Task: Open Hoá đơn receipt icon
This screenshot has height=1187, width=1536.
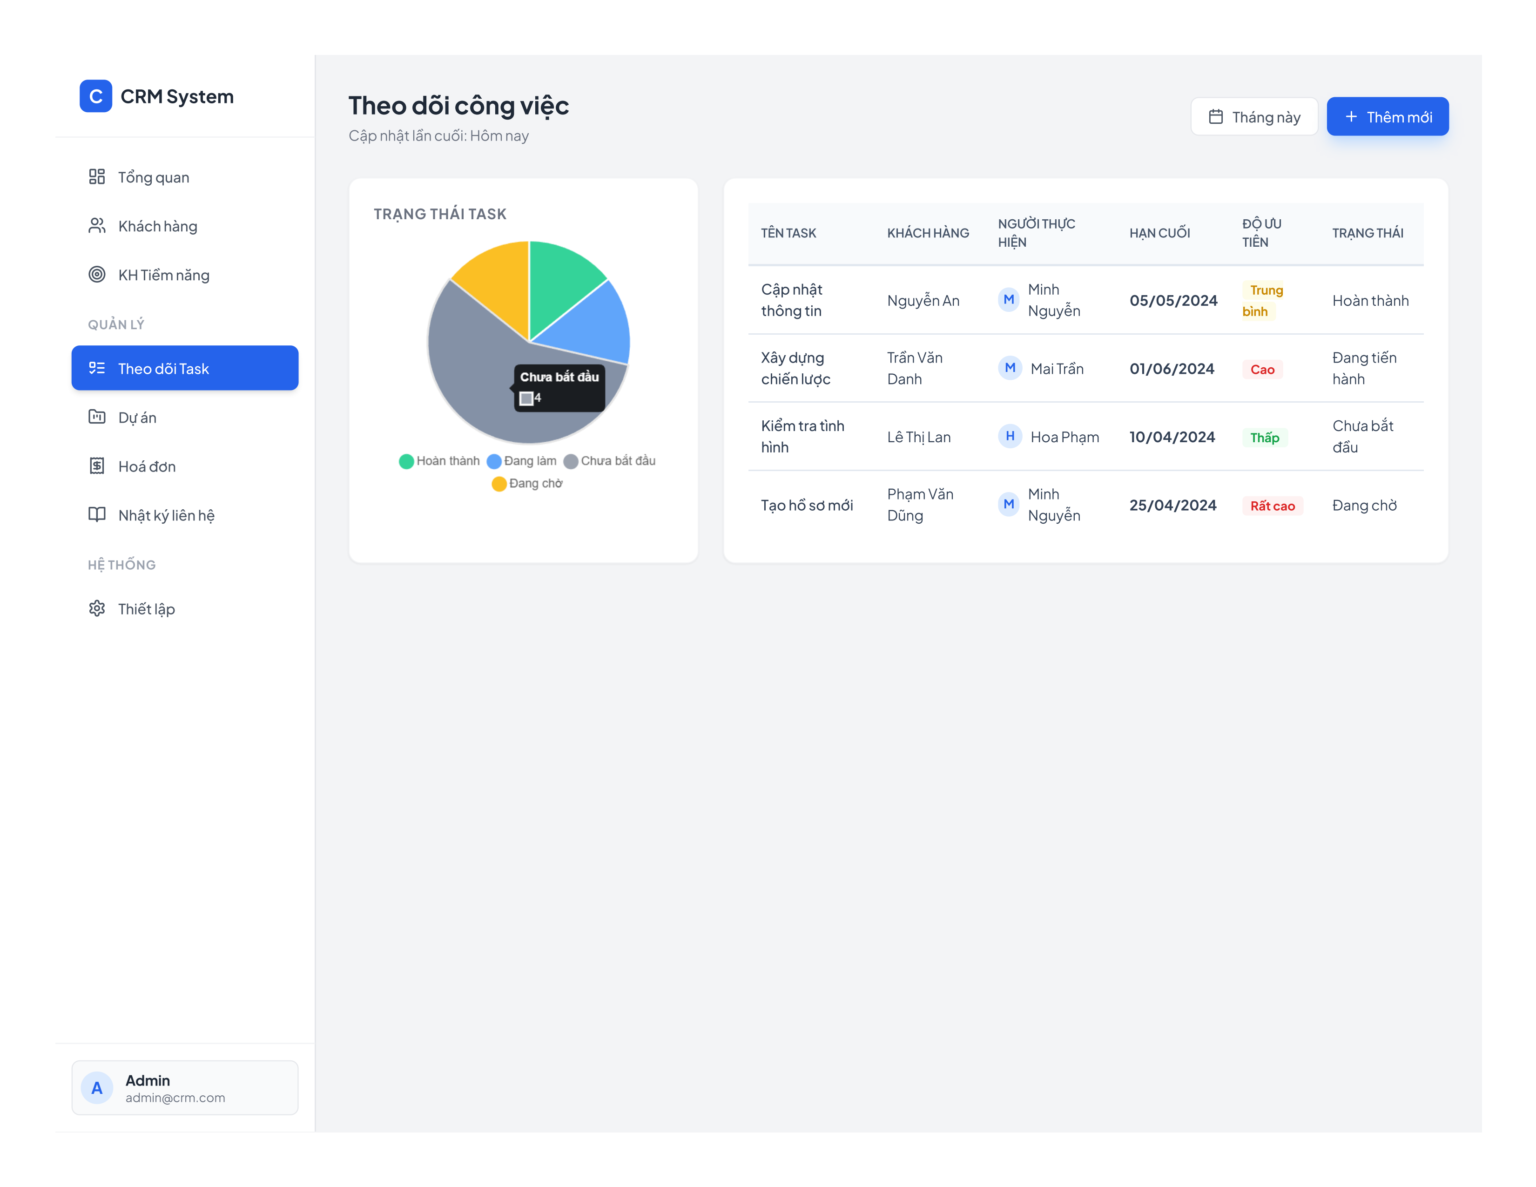Action: click(97, 466)
